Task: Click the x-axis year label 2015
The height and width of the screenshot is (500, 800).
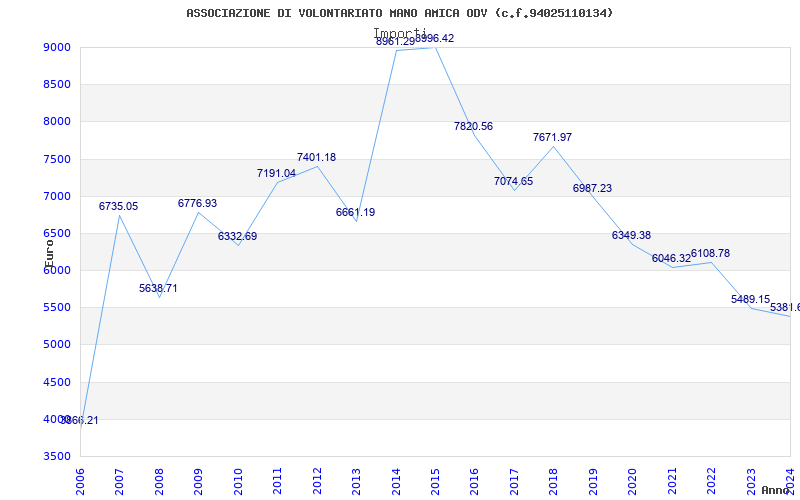Action: coord(435,480)
